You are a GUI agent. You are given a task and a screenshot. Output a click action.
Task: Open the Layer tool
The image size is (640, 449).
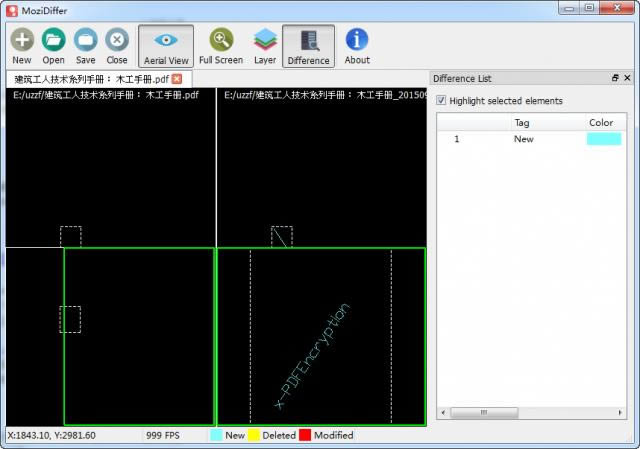265,46
